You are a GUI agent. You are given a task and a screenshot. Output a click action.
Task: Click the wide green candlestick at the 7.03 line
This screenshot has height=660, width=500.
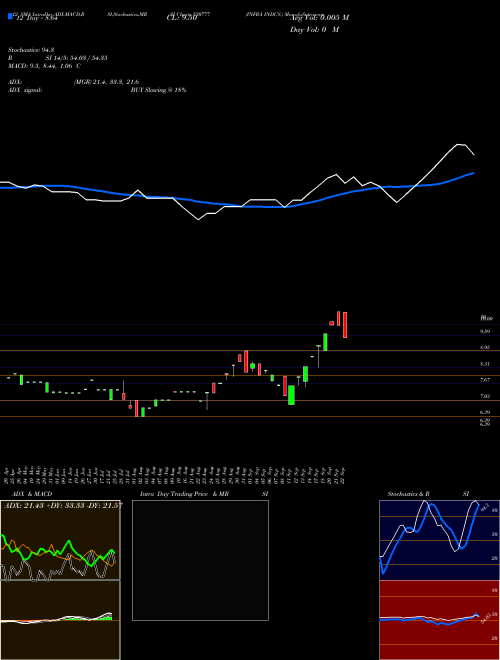tap(291, 395)
